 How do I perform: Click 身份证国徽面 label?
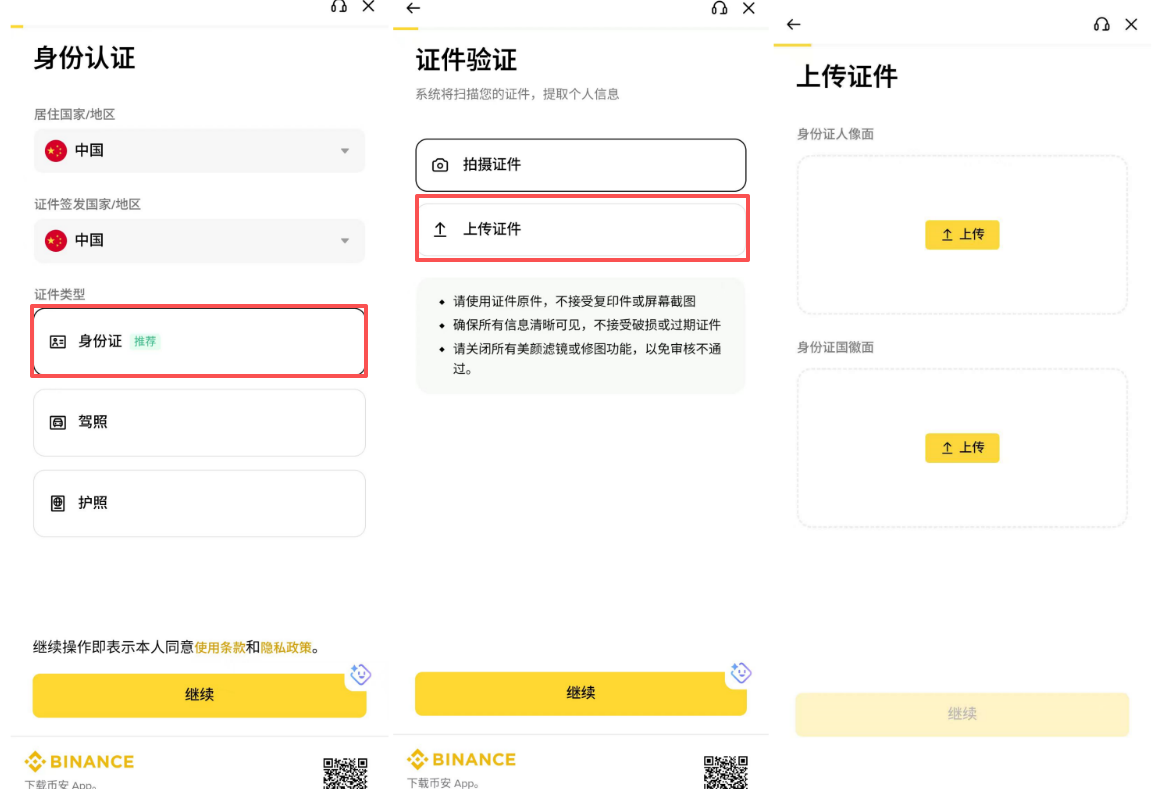pos(835,347)
